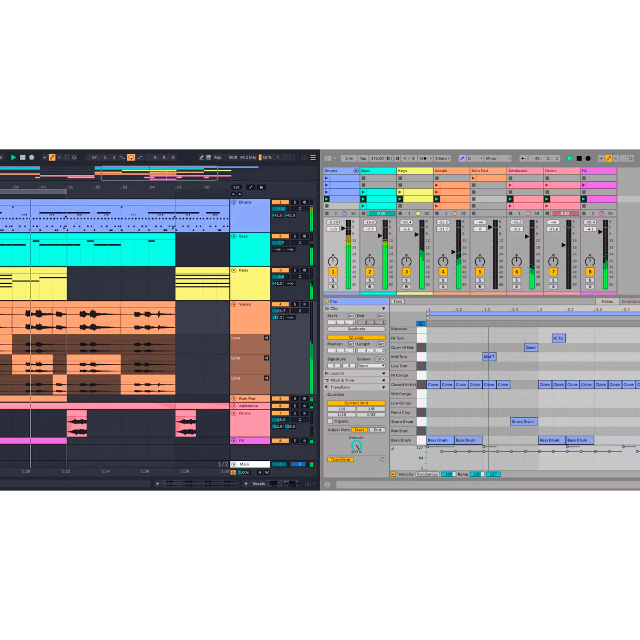
Task: Solo the Vocals track in arrangement
Action: tap(295, 304)
